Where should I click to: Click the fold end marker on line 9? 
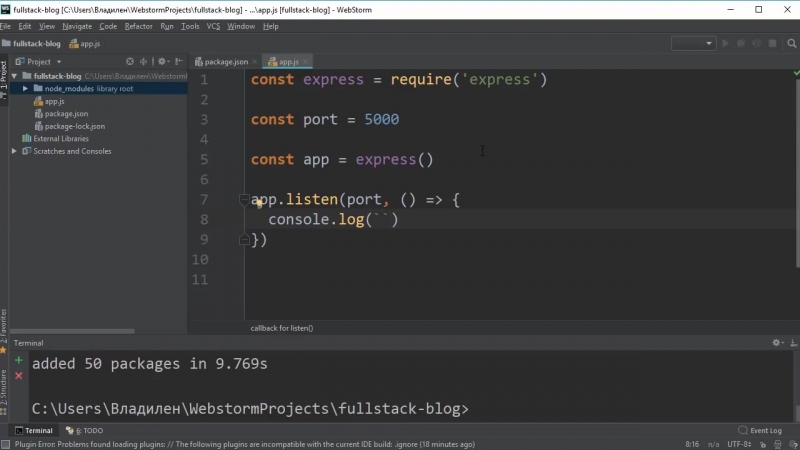tap(244, 239)
